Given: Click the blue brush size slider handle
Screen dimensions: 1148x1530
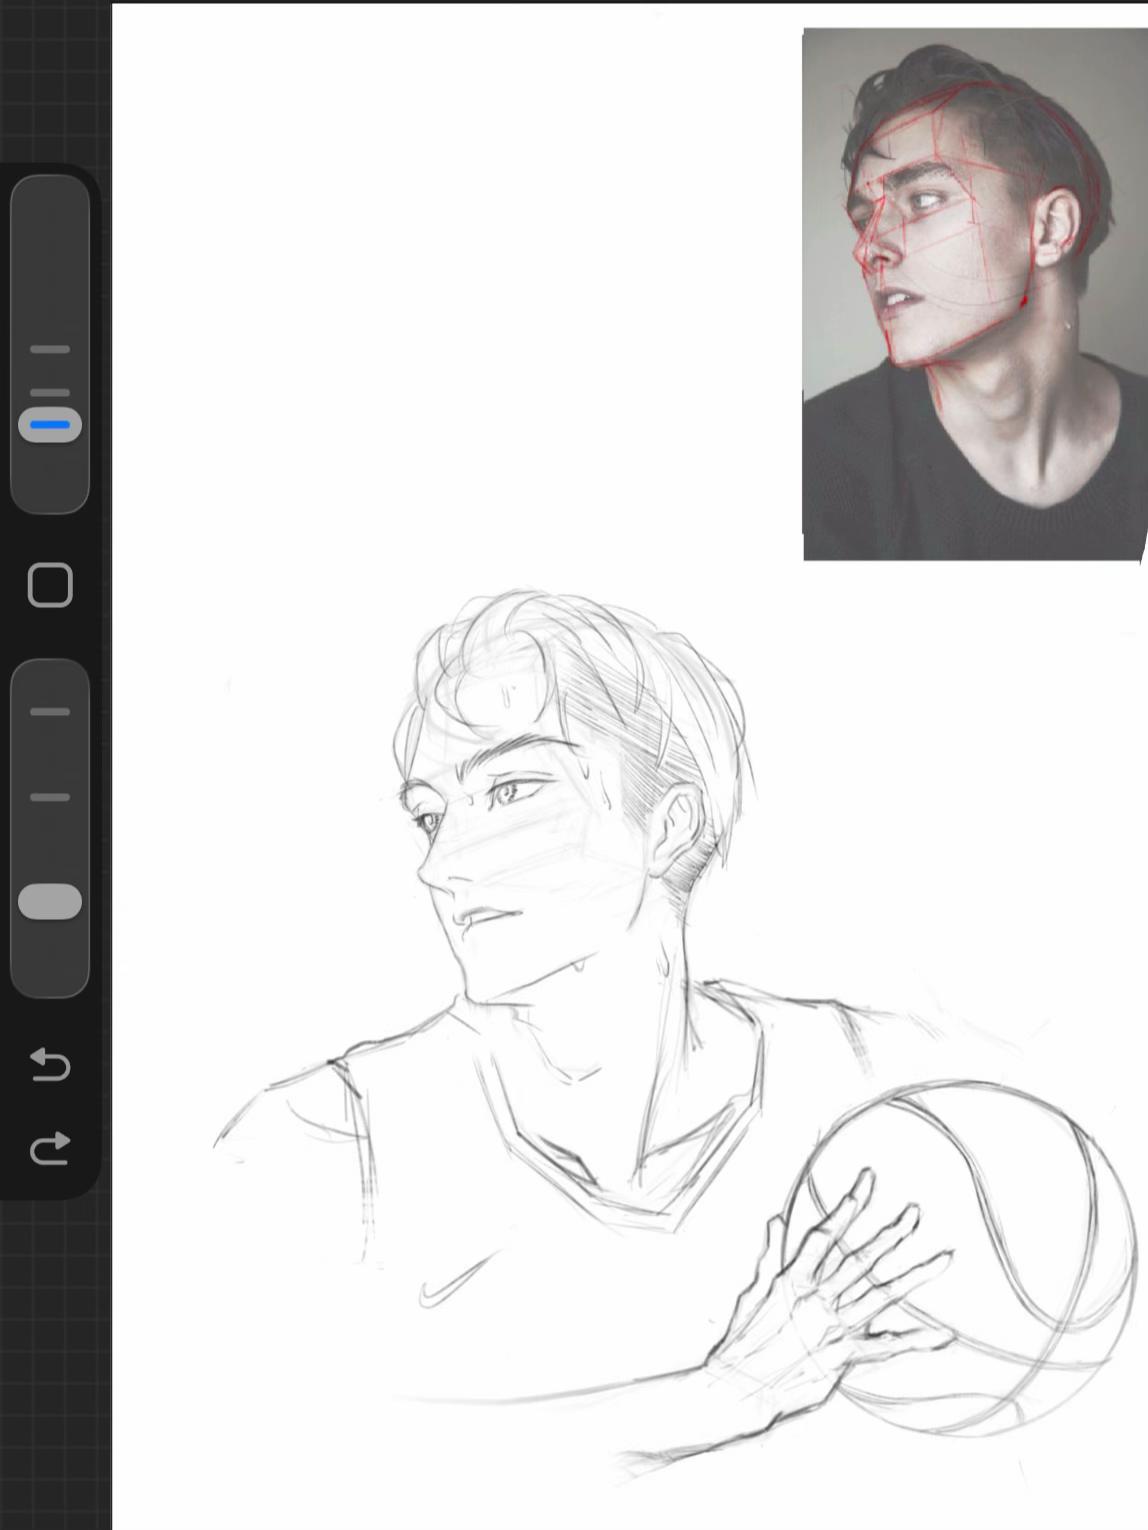Looking at the screenshot, I should point(50,425).
